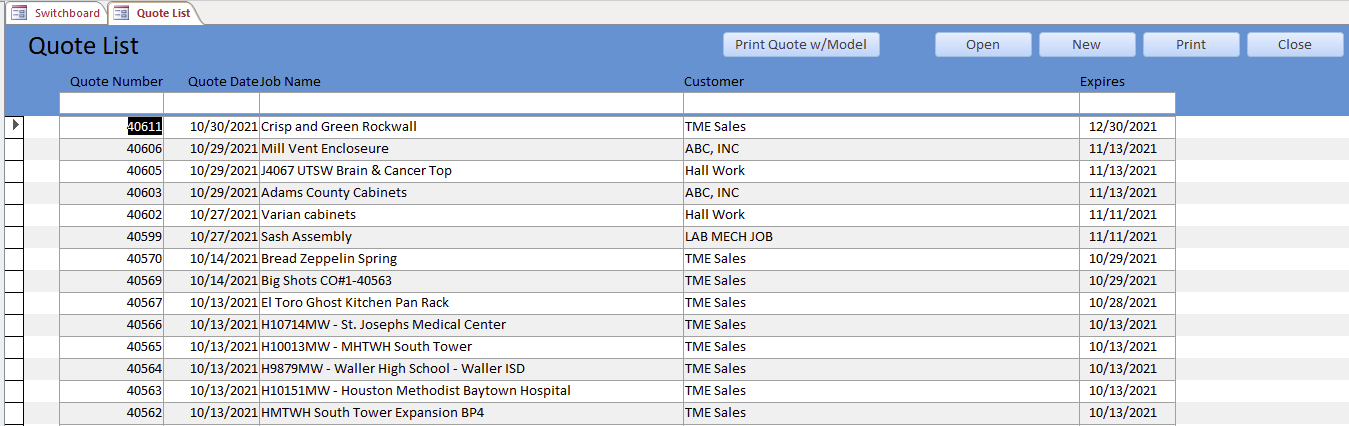The image size is (1349, 426).
Task: Click the Expires filter field
Action: tap(1126, 103)
